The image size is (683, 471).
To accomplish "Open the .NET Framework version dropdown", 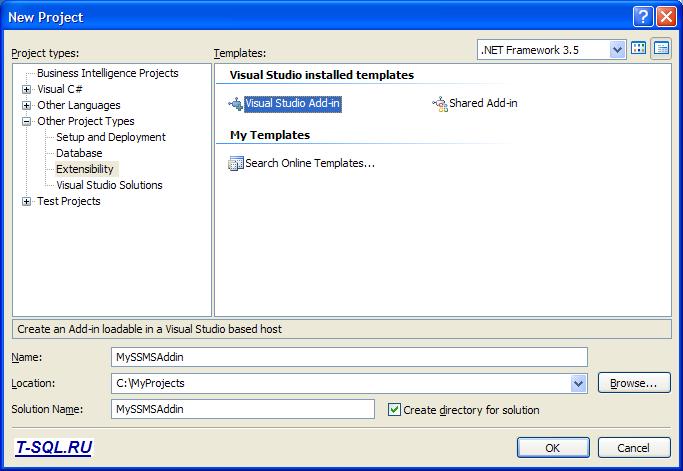I will click(x=617, y=50).
